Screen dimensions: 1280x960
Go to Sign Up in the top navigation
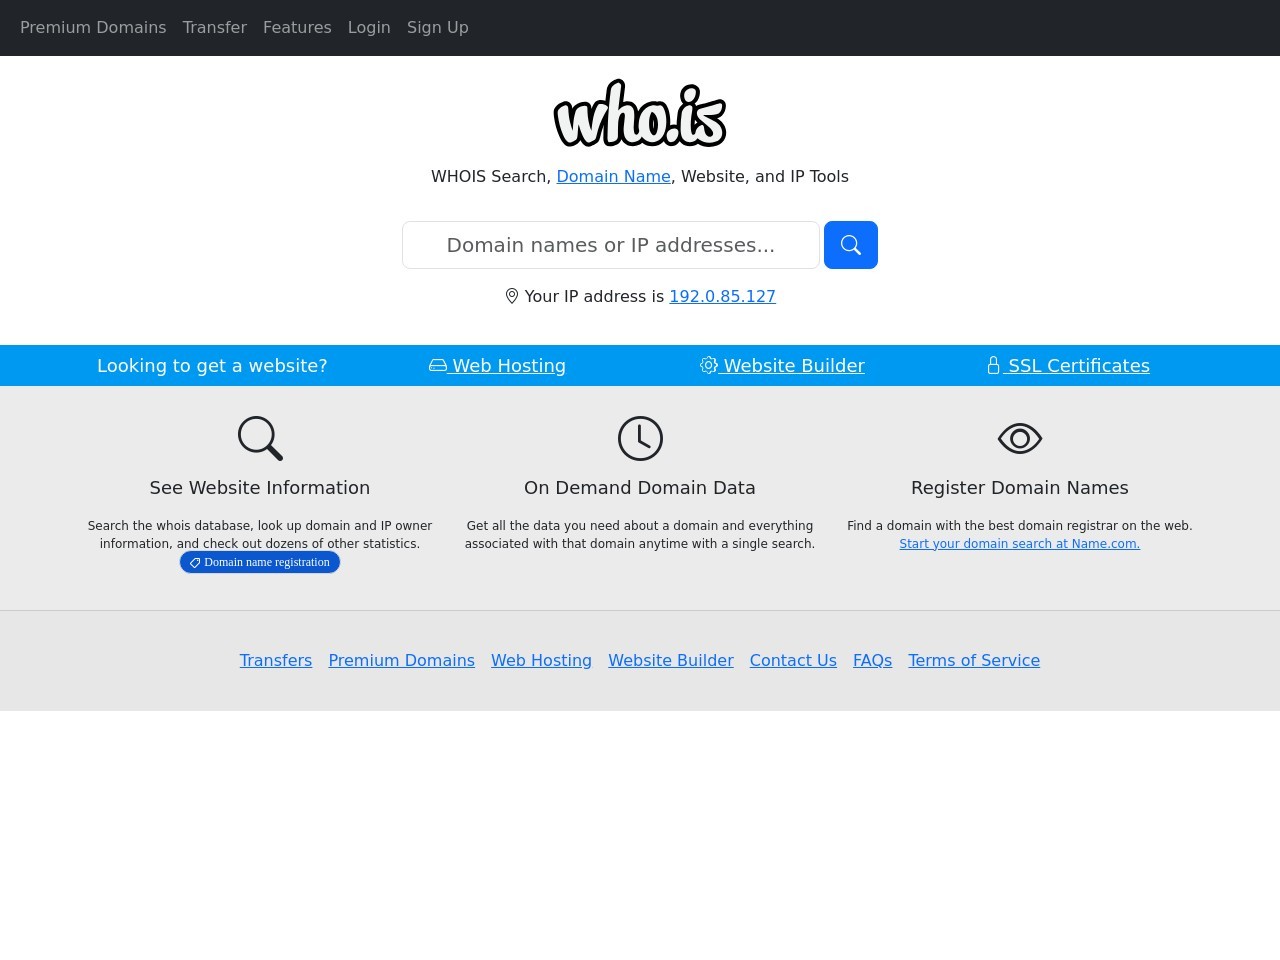[x=438, y=27]
